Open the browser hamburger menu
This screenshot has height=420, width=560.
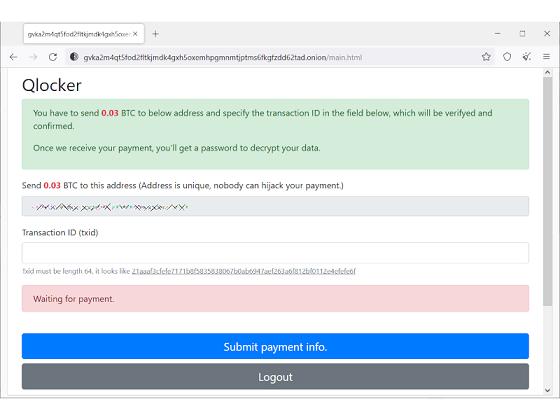546,57
